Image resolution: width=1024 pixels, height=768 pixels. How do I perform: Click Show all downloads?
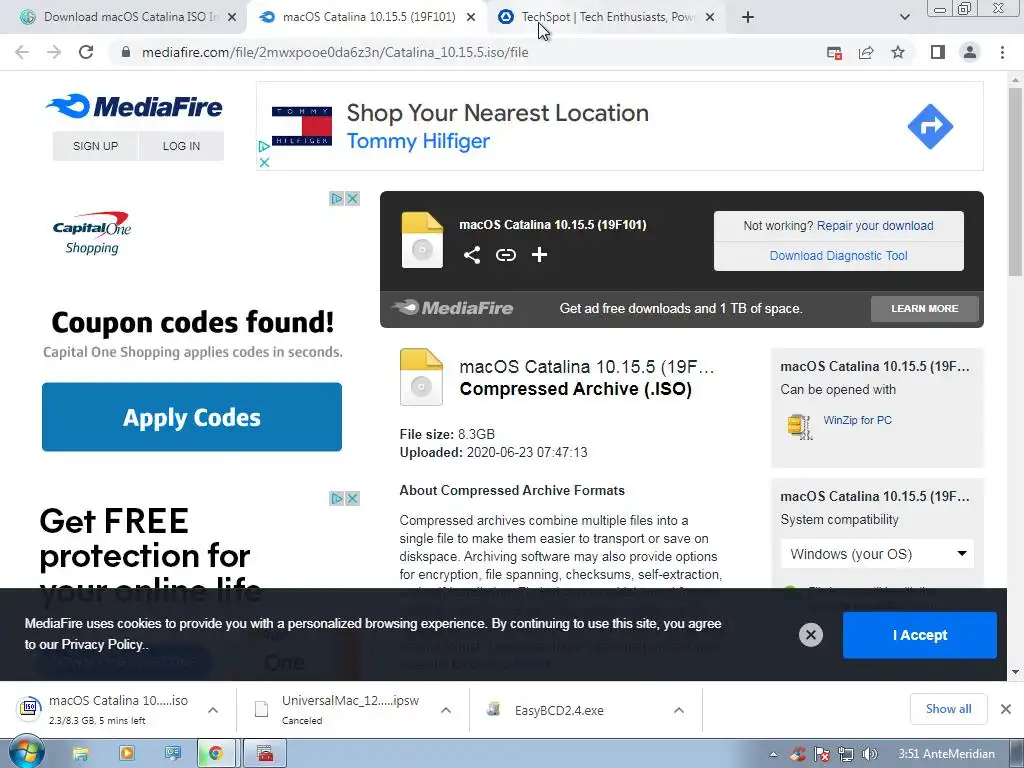tap(948, 709)
